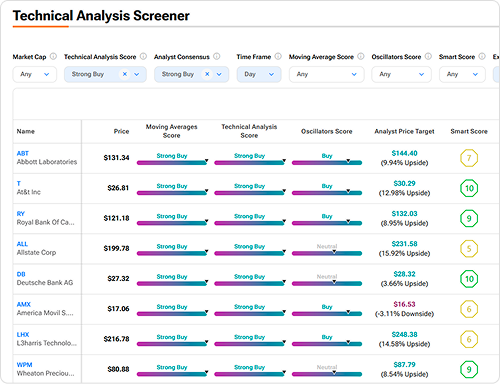Viewport: 500px width, 384px height.
Task: Click Deutsche Bank AG company name
Action: coord(45,283)
